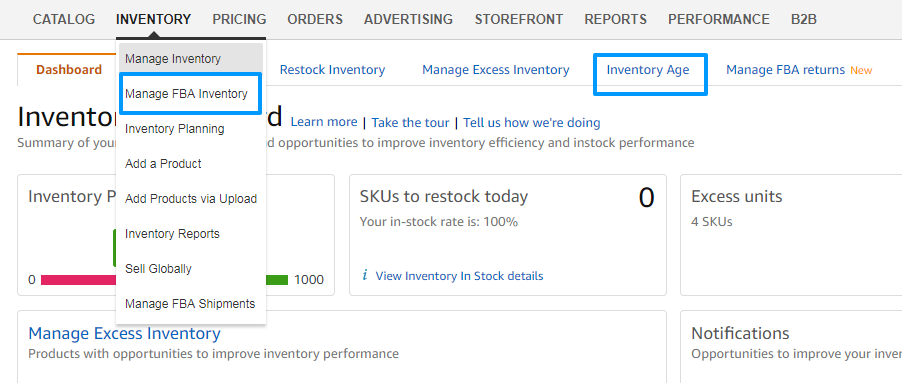
Task: Select Inventory Reports from the menu
Action: point(173,234)
